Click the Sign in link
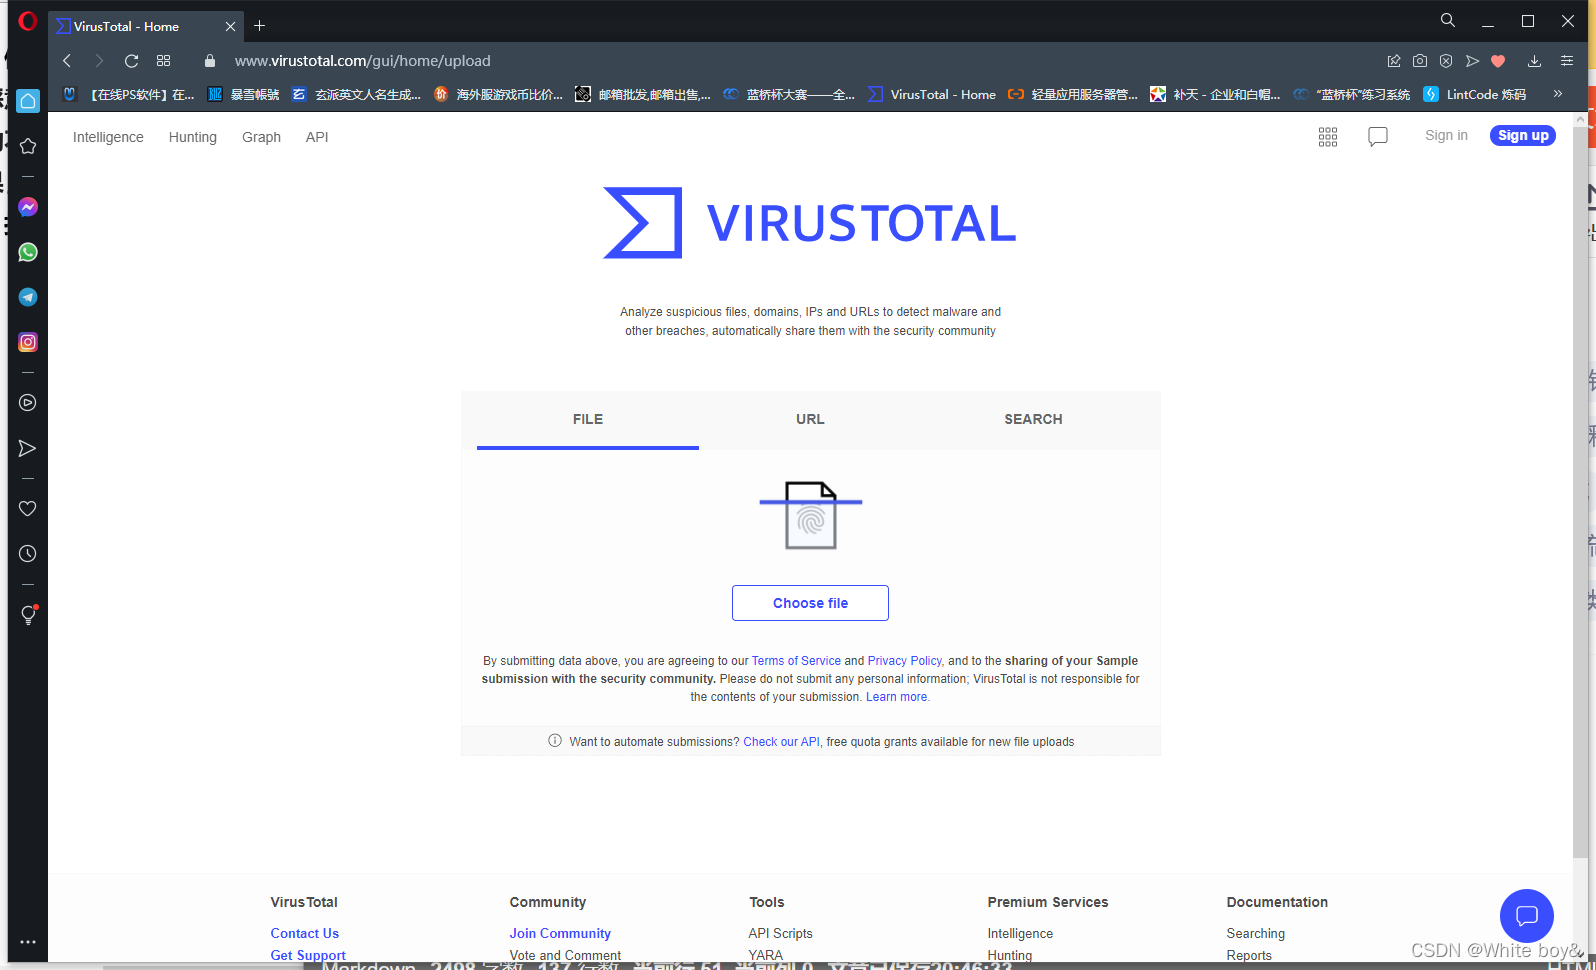This screenshot has width=1596, height=970. pos(1446,136)
